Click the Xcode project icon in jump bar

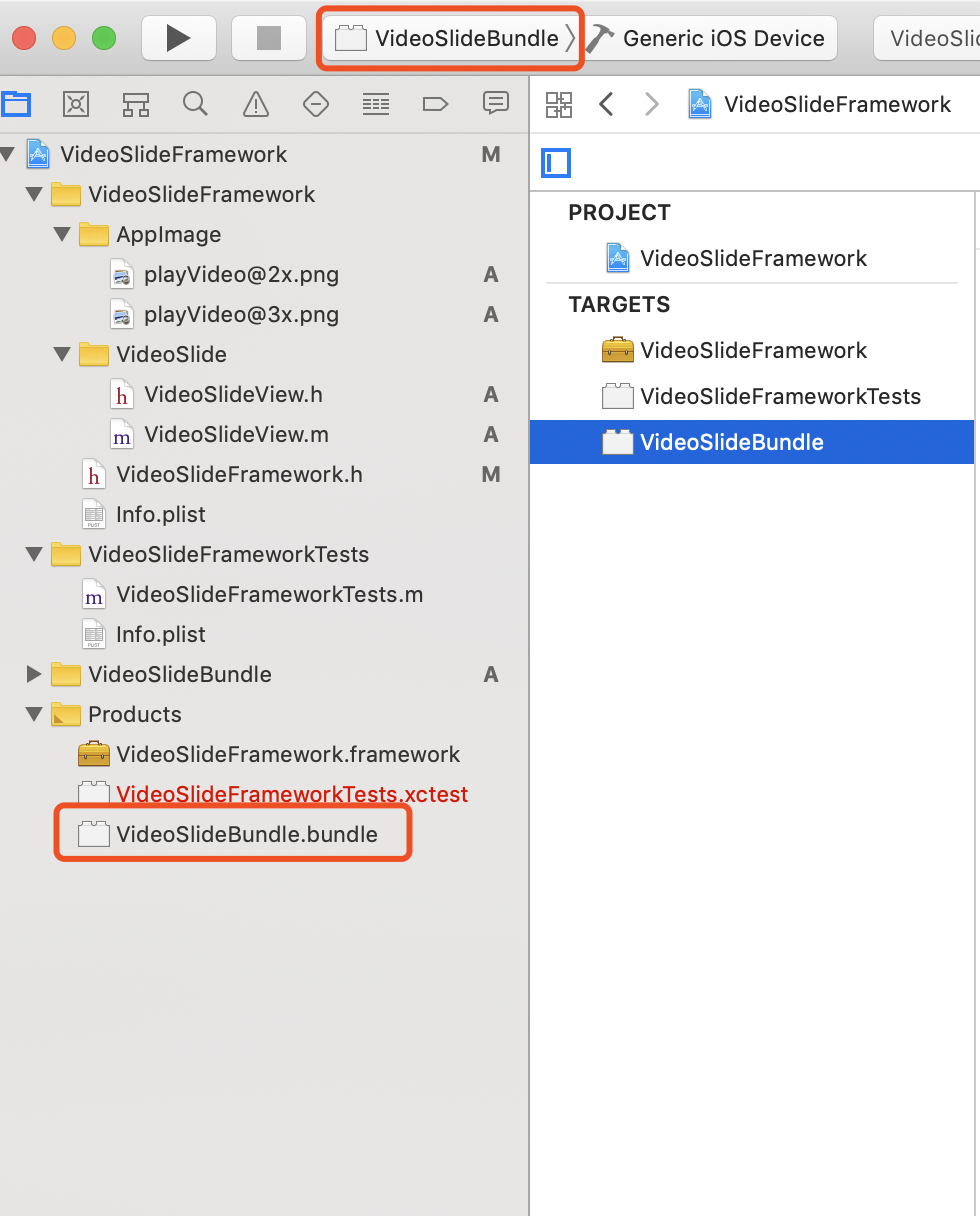700,104
